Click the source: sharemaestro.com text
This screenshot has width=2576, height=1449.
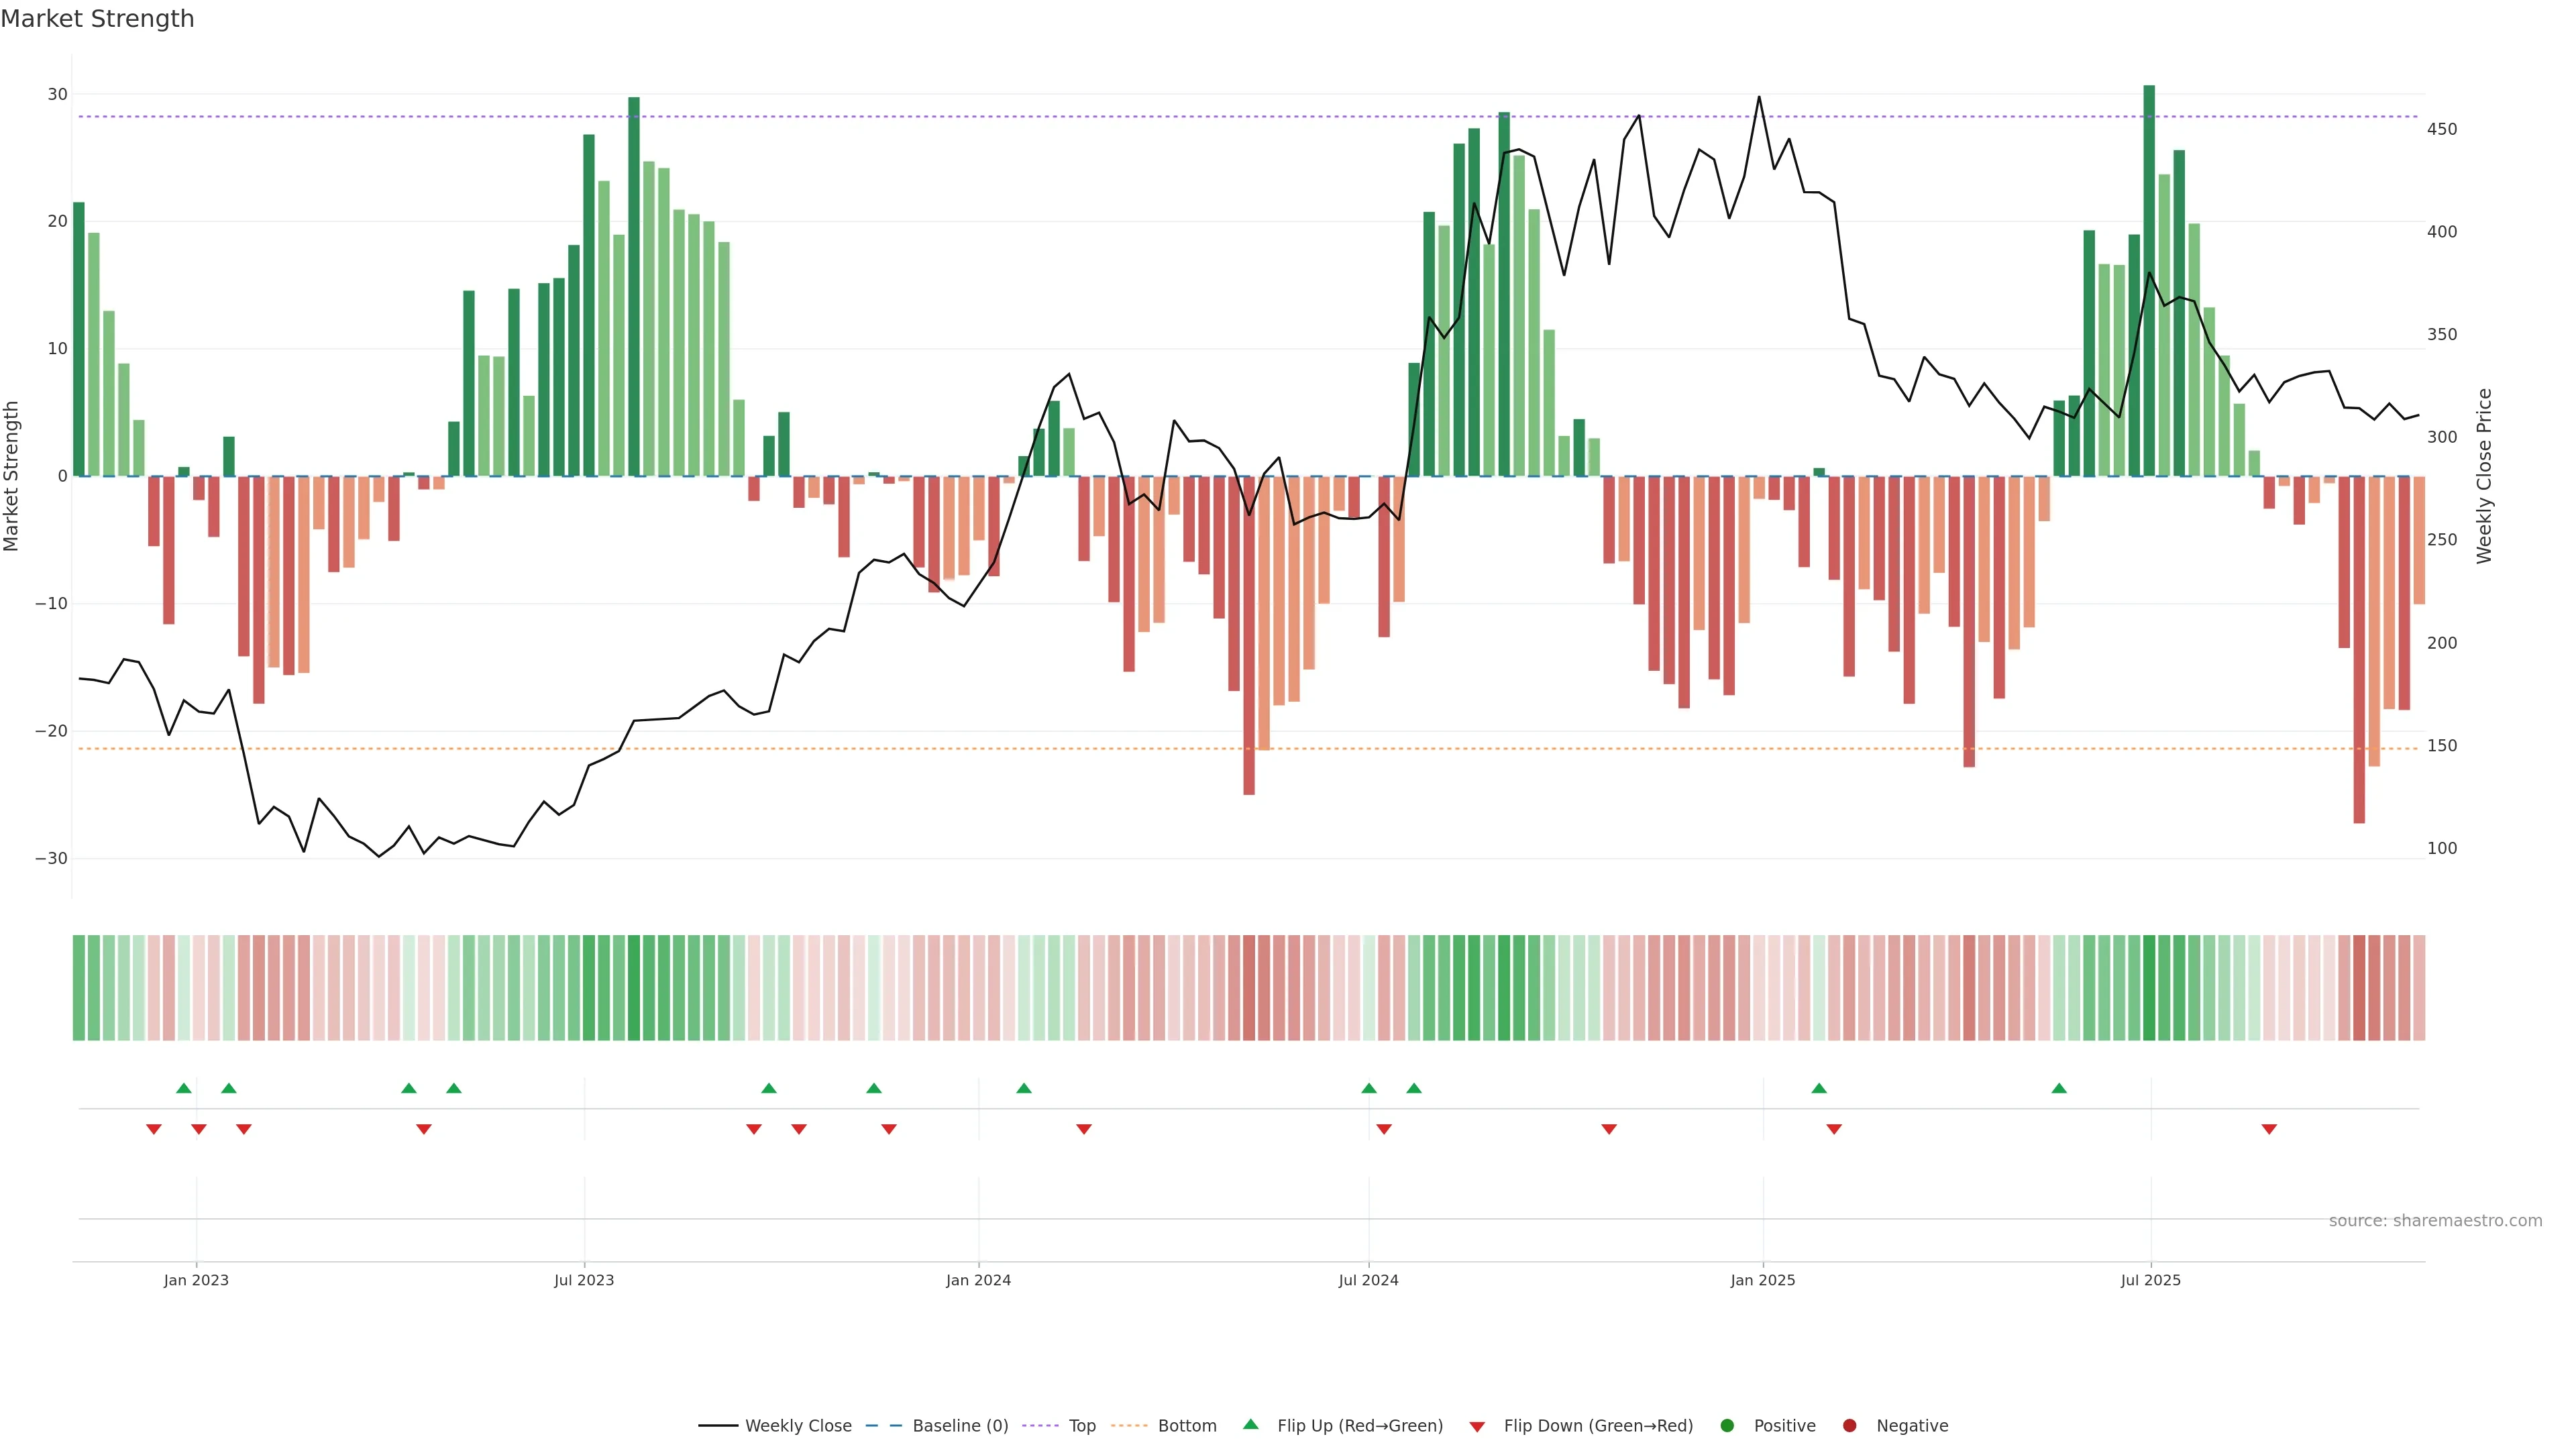pos(2435,1221)
